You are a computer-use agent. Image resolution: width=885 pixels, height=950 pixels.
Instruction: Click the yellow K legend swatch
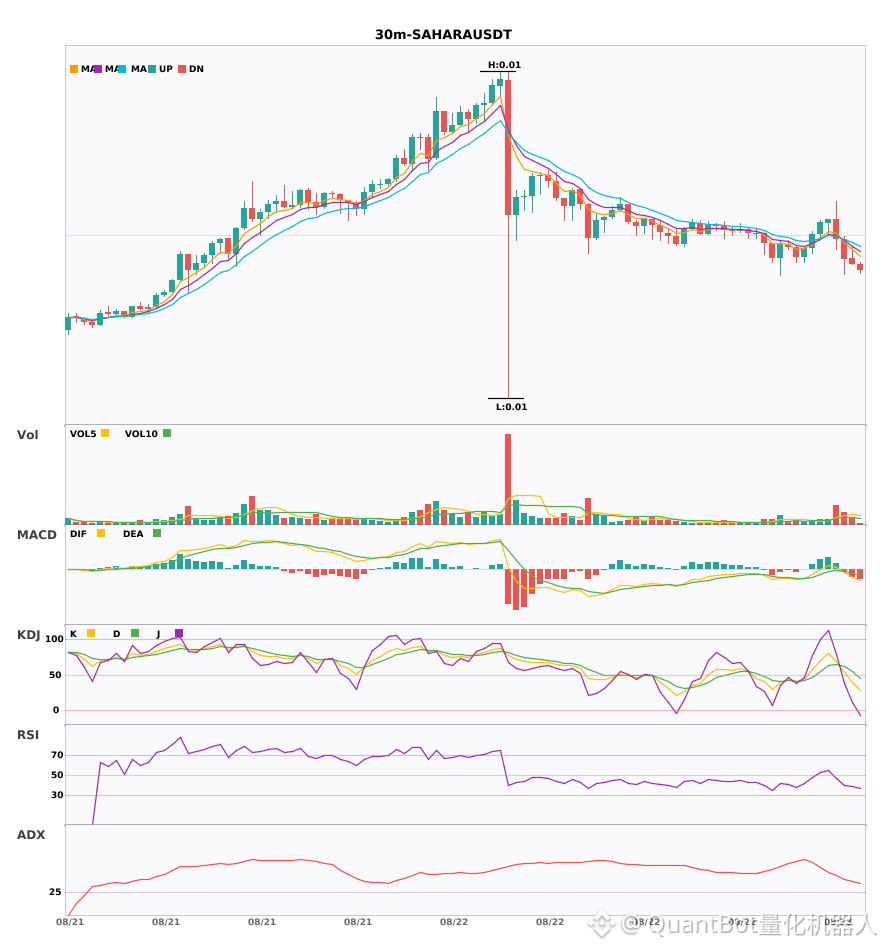tap(91, 633)
